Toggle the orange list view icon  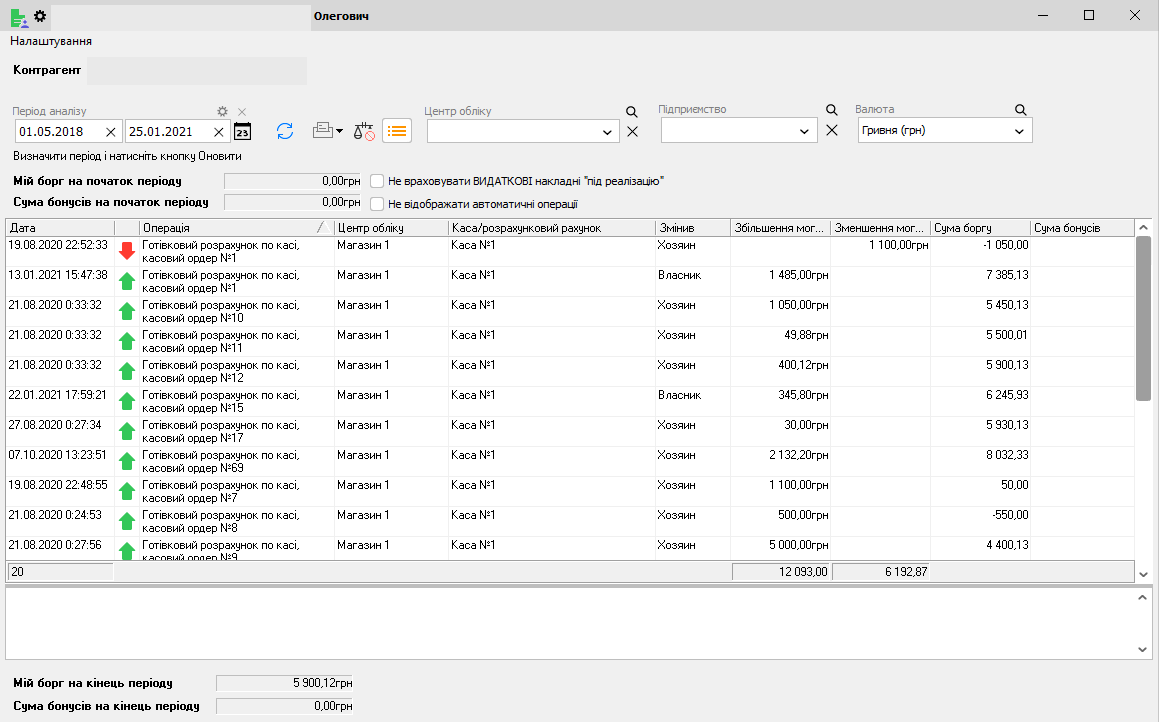[x=397, y=132]
